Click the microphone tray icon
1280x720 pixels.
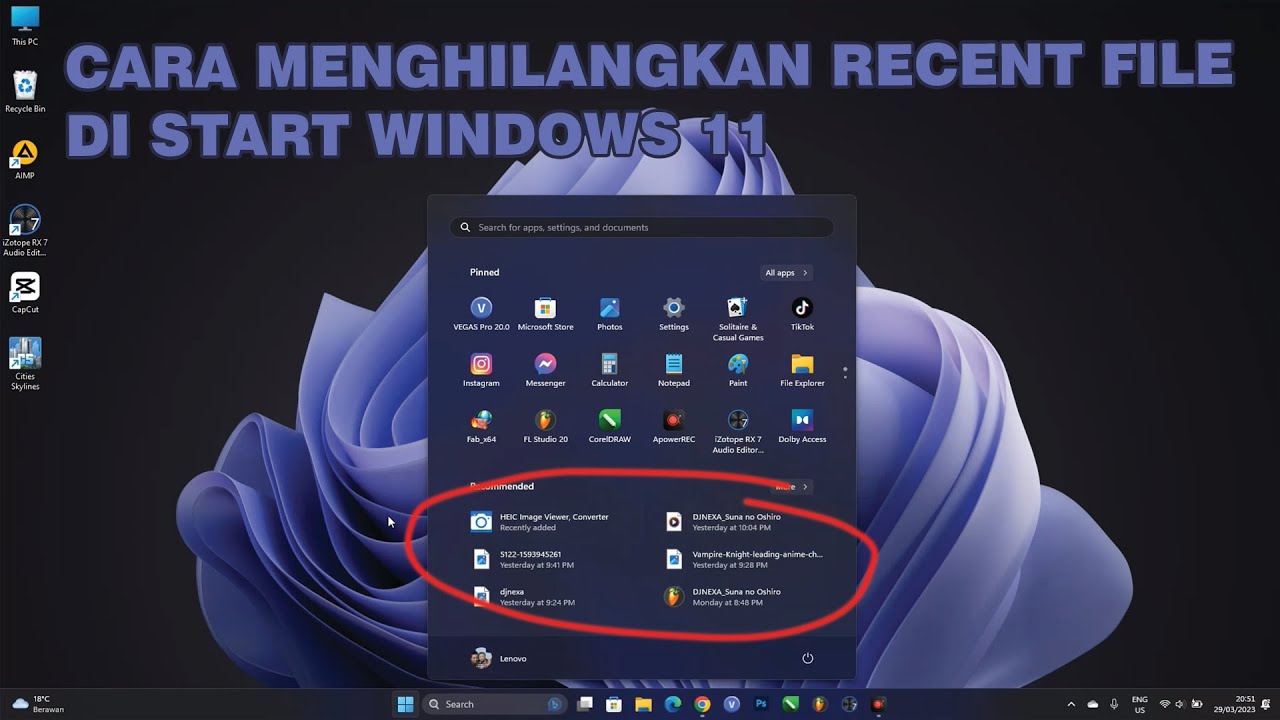coord(1114,704)
